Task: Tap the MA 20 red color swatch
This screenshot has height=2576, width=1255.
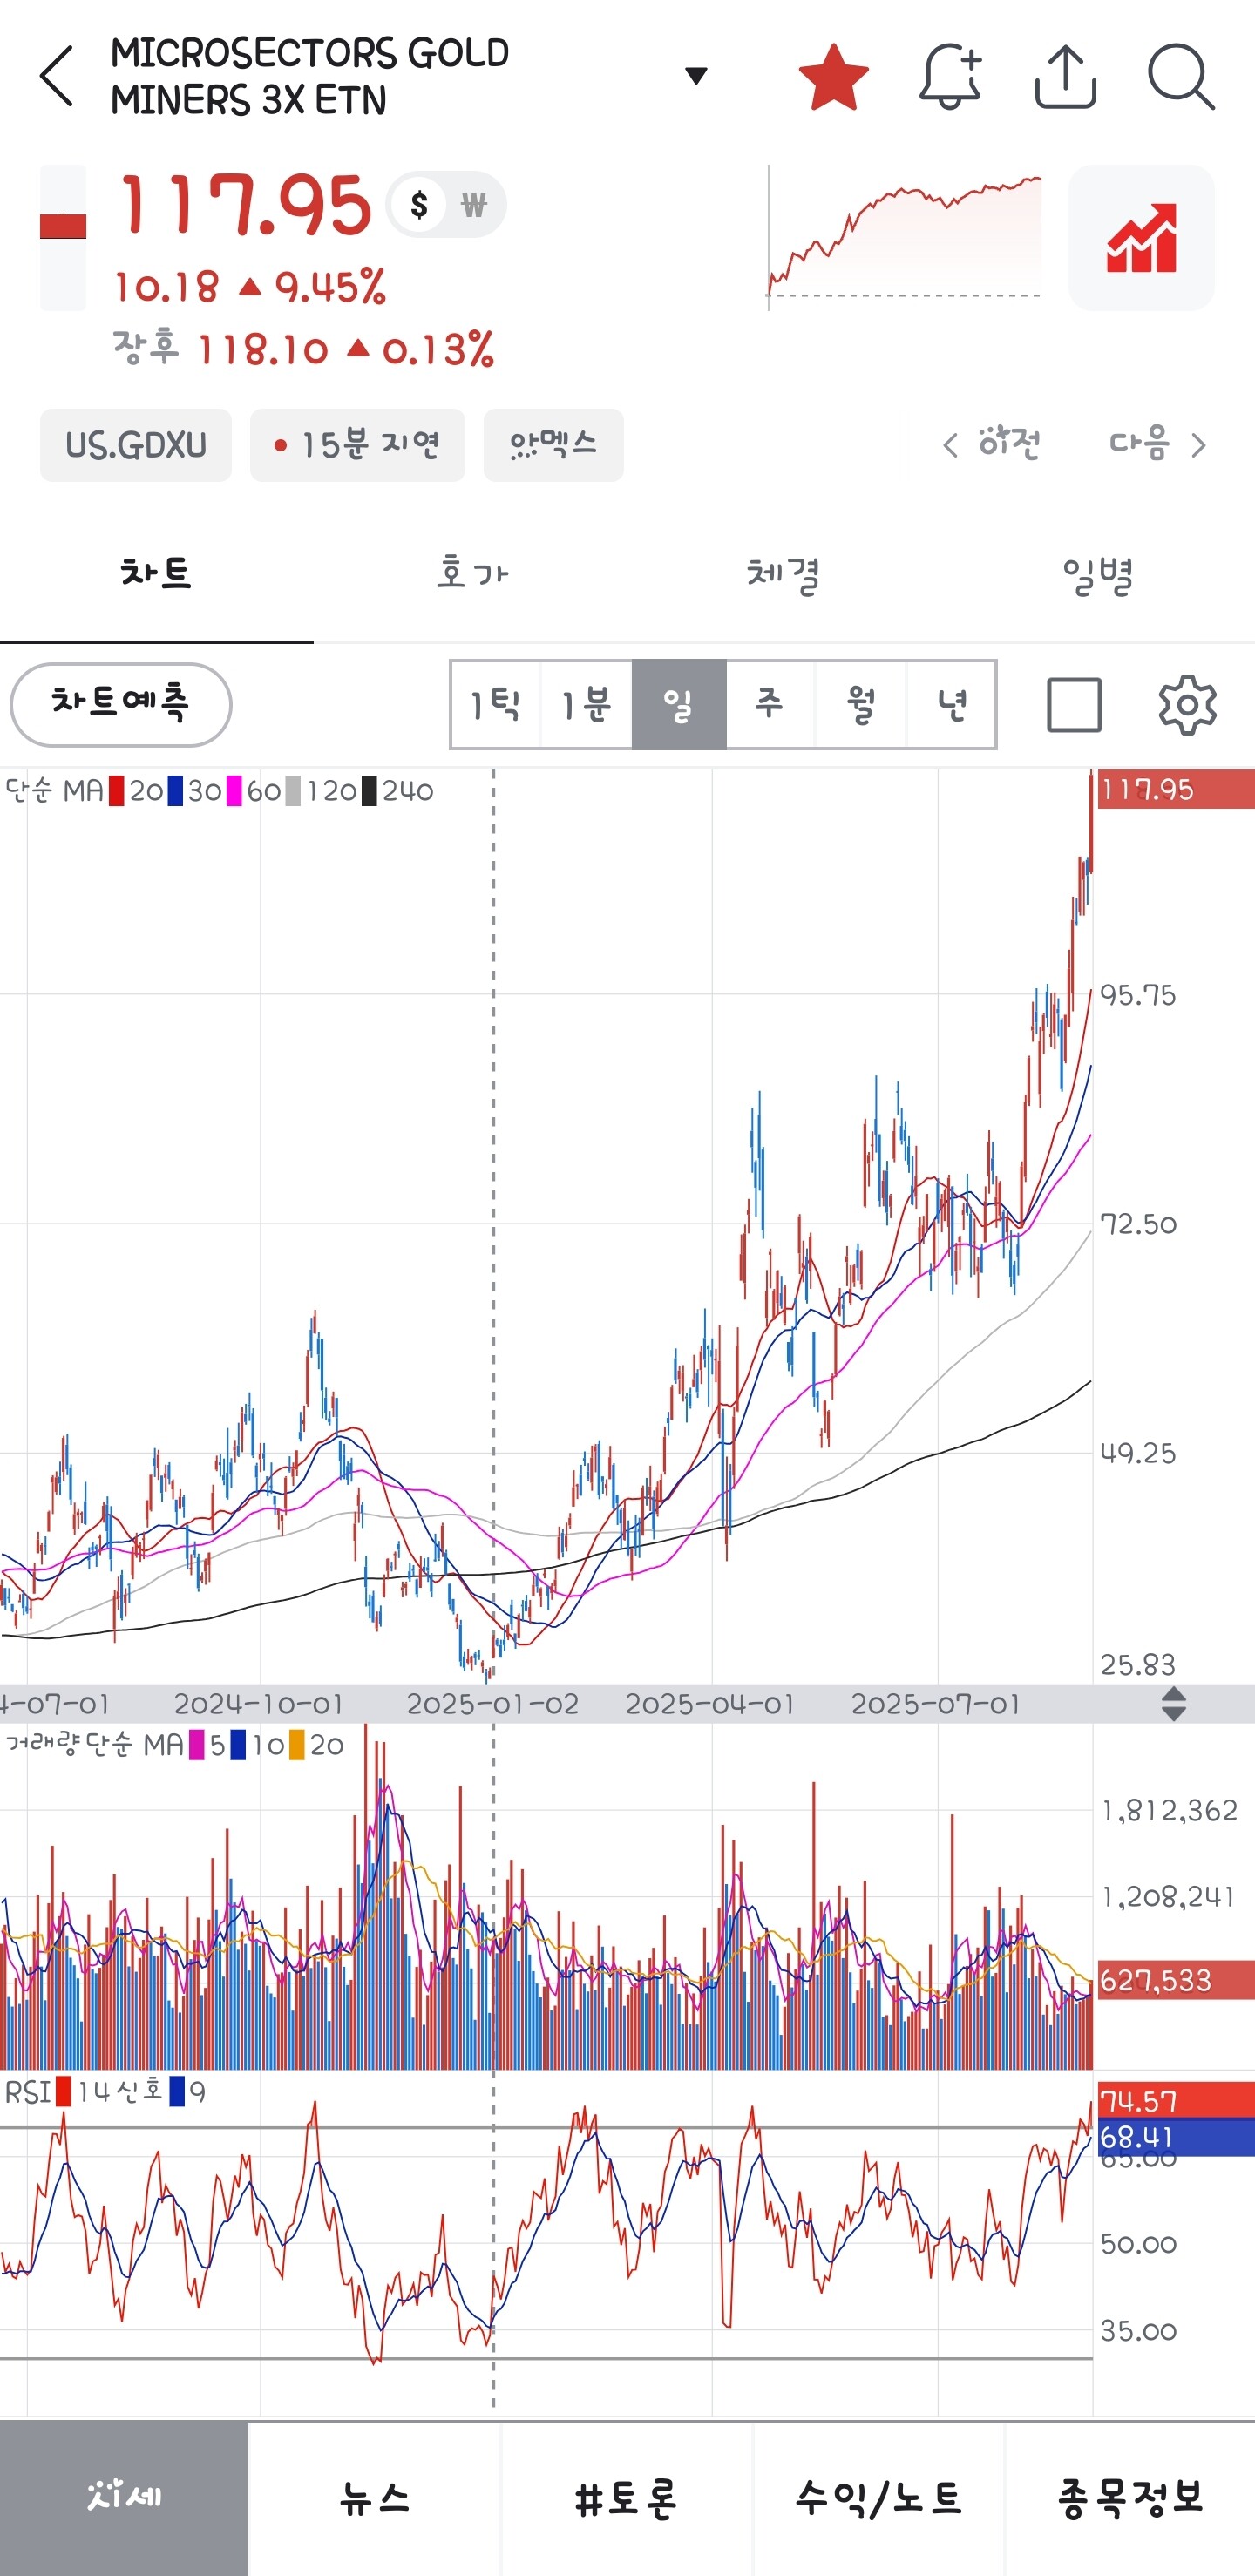Action: pyautogui.click(x=117, y=791)
